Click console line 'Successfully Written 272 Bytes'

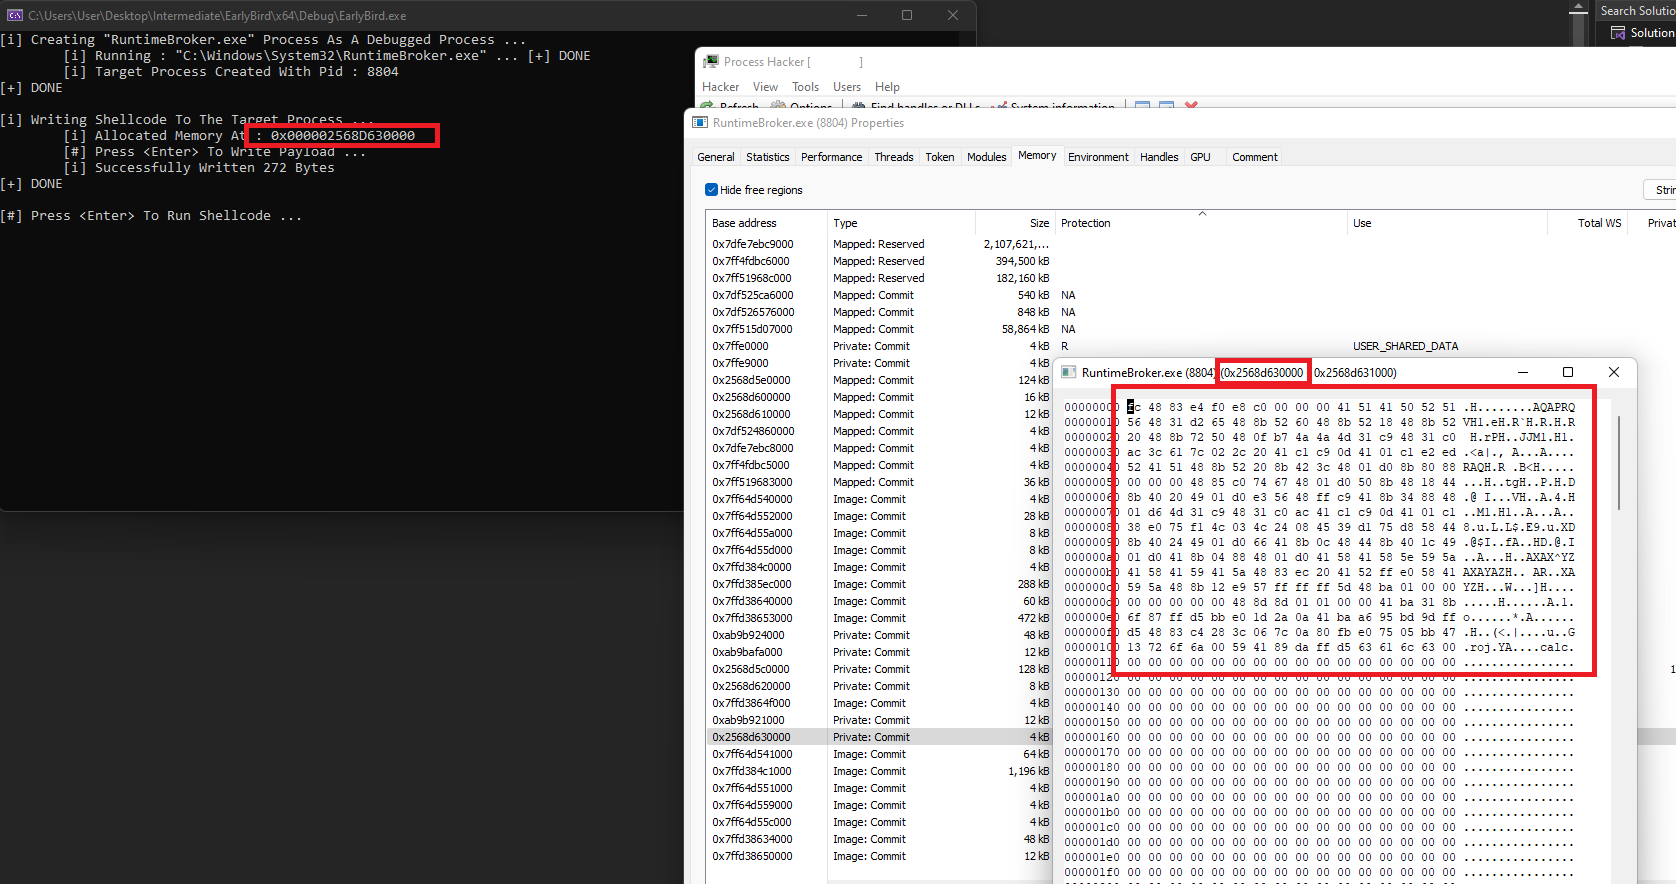pos(199,168)
